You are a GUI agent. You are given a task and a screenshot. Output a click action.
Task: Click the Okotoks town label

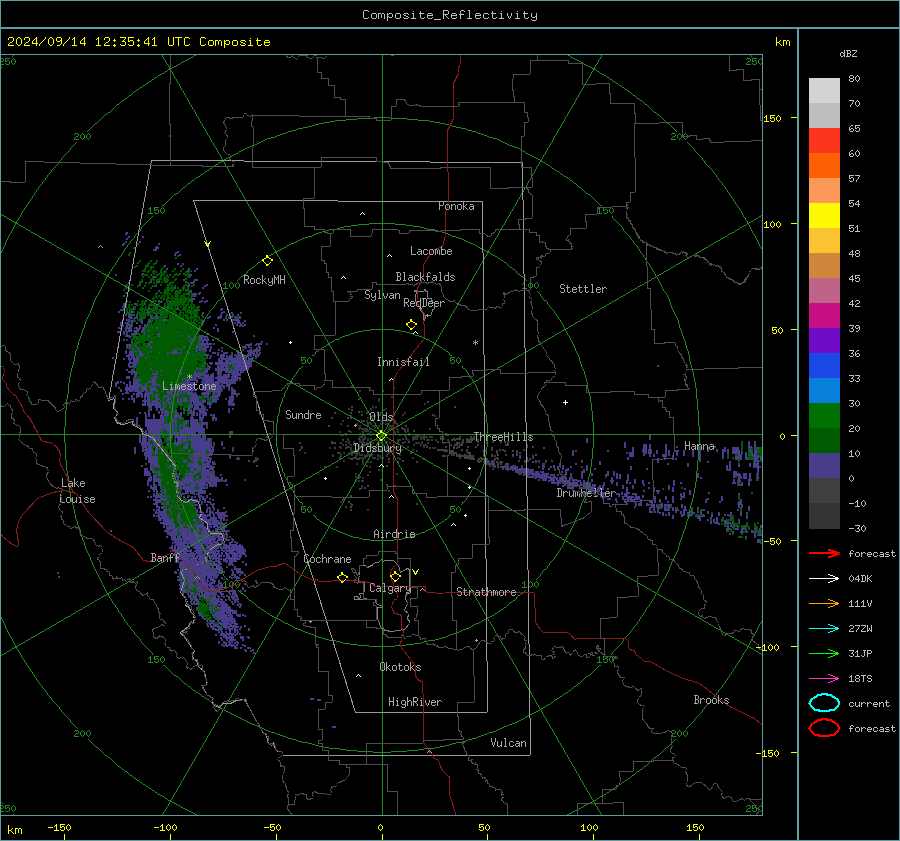tap(400, 667)
